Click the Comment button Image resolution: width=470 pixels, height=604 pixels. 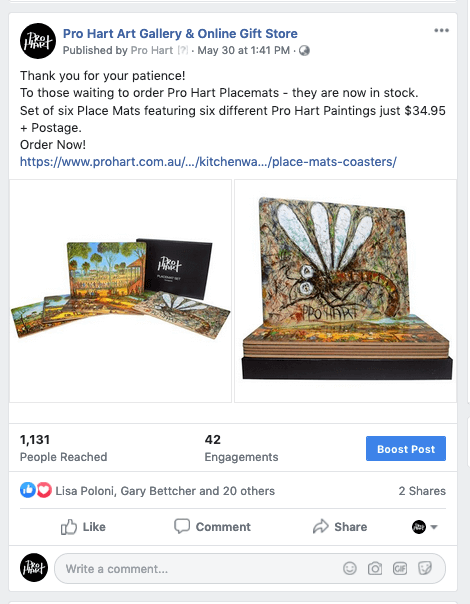212,527
